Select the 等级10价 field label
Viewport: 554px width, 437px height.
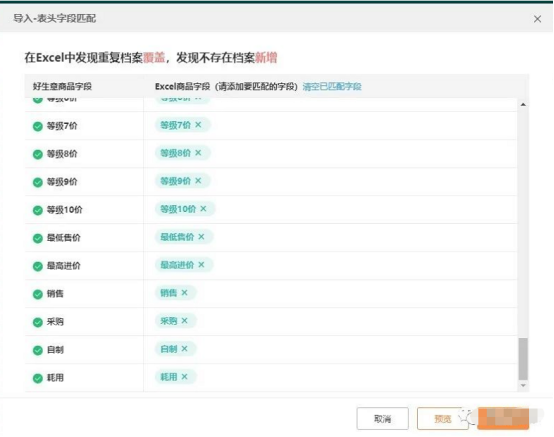65,210
